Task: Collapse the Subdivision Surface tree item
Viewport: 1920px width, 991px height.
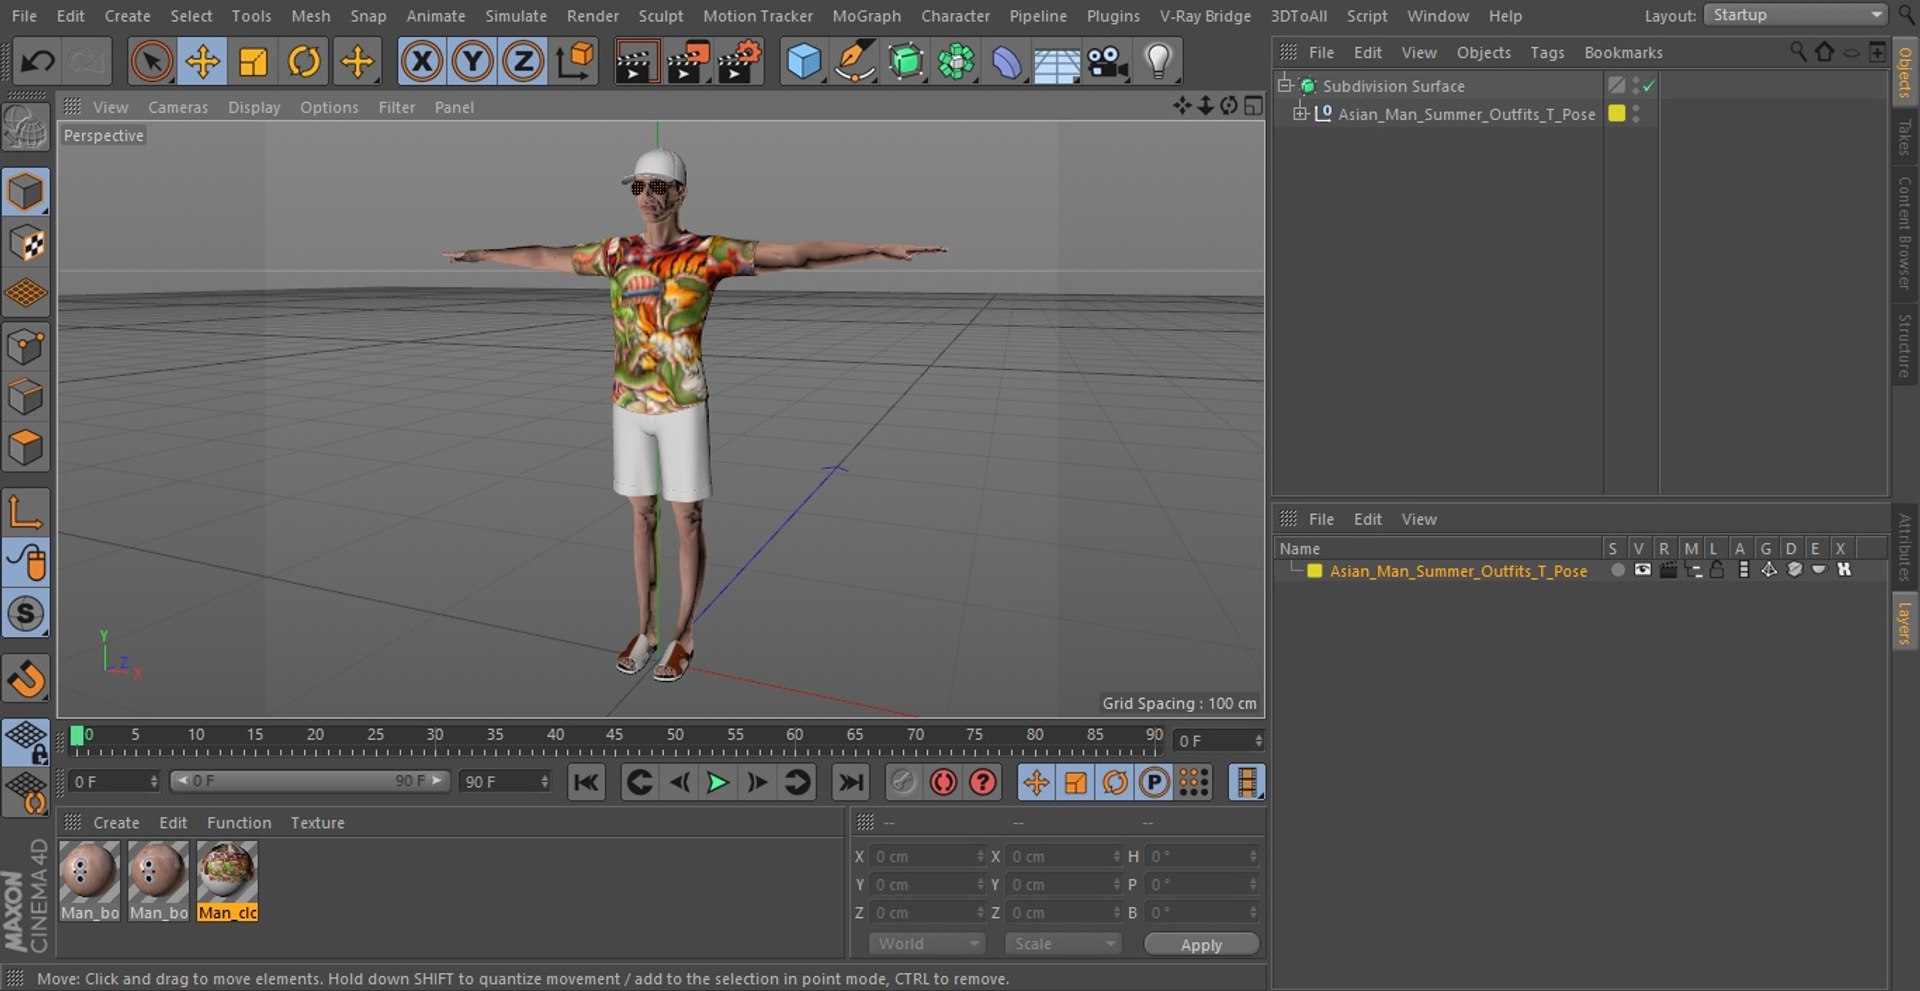Action: [1285, 85]
